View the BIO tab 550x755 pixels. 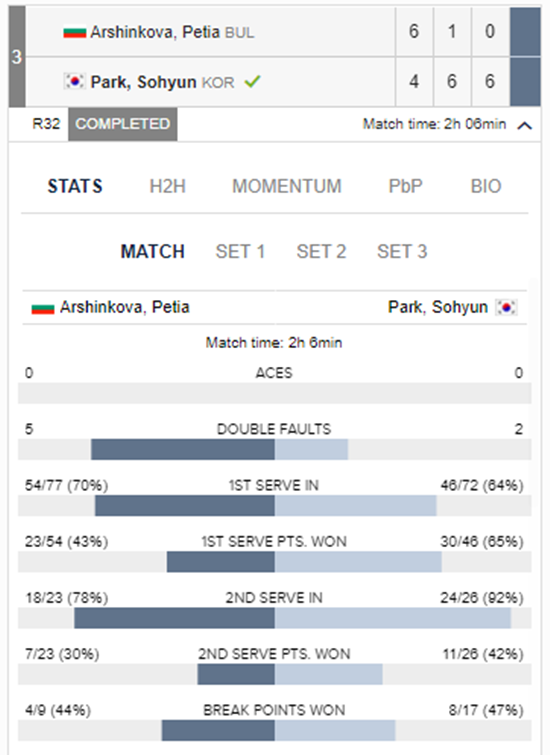coord(486,186)
